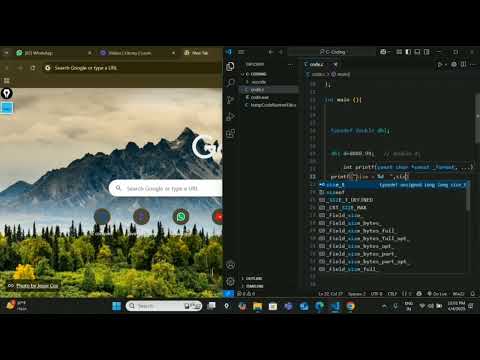The width and height of the screenshot is (480, 360).
Task: Click the Go Live status bar item
Action: point(437,294)
